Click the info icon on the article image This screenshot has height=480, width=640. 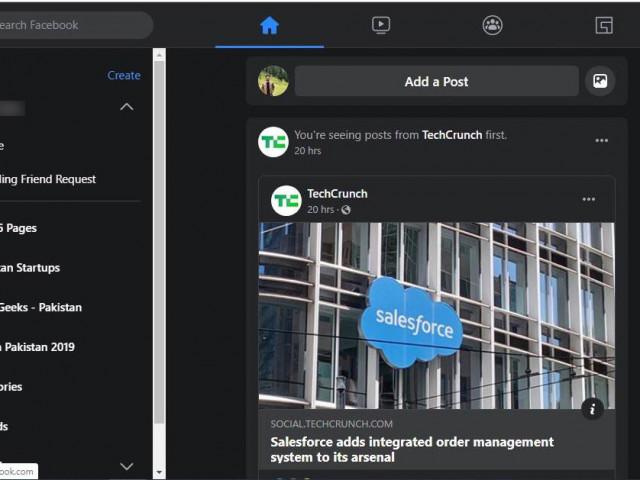(592, 409)
